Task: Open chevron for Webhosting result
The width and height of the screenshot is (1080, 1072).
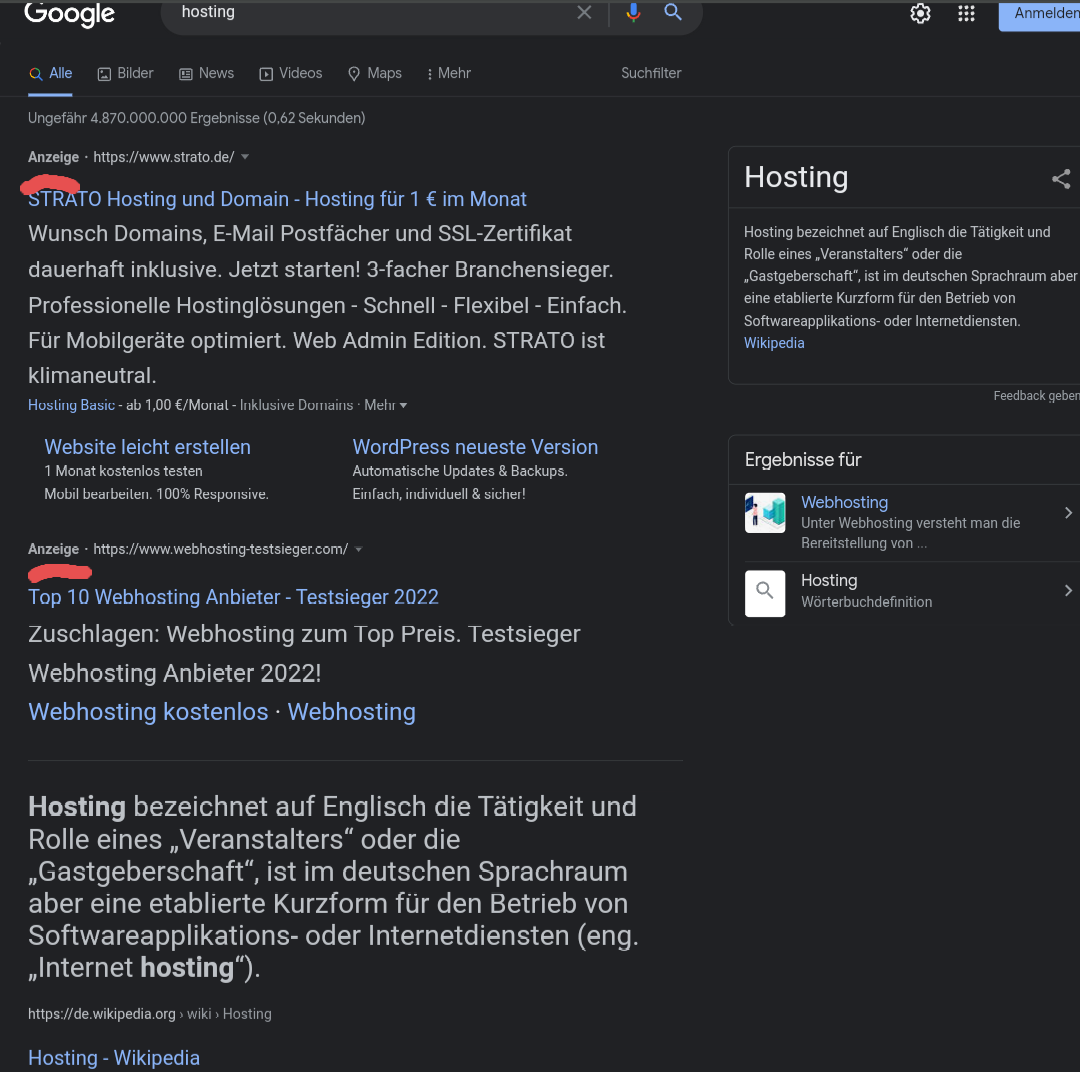Action: pos(1068,513)
